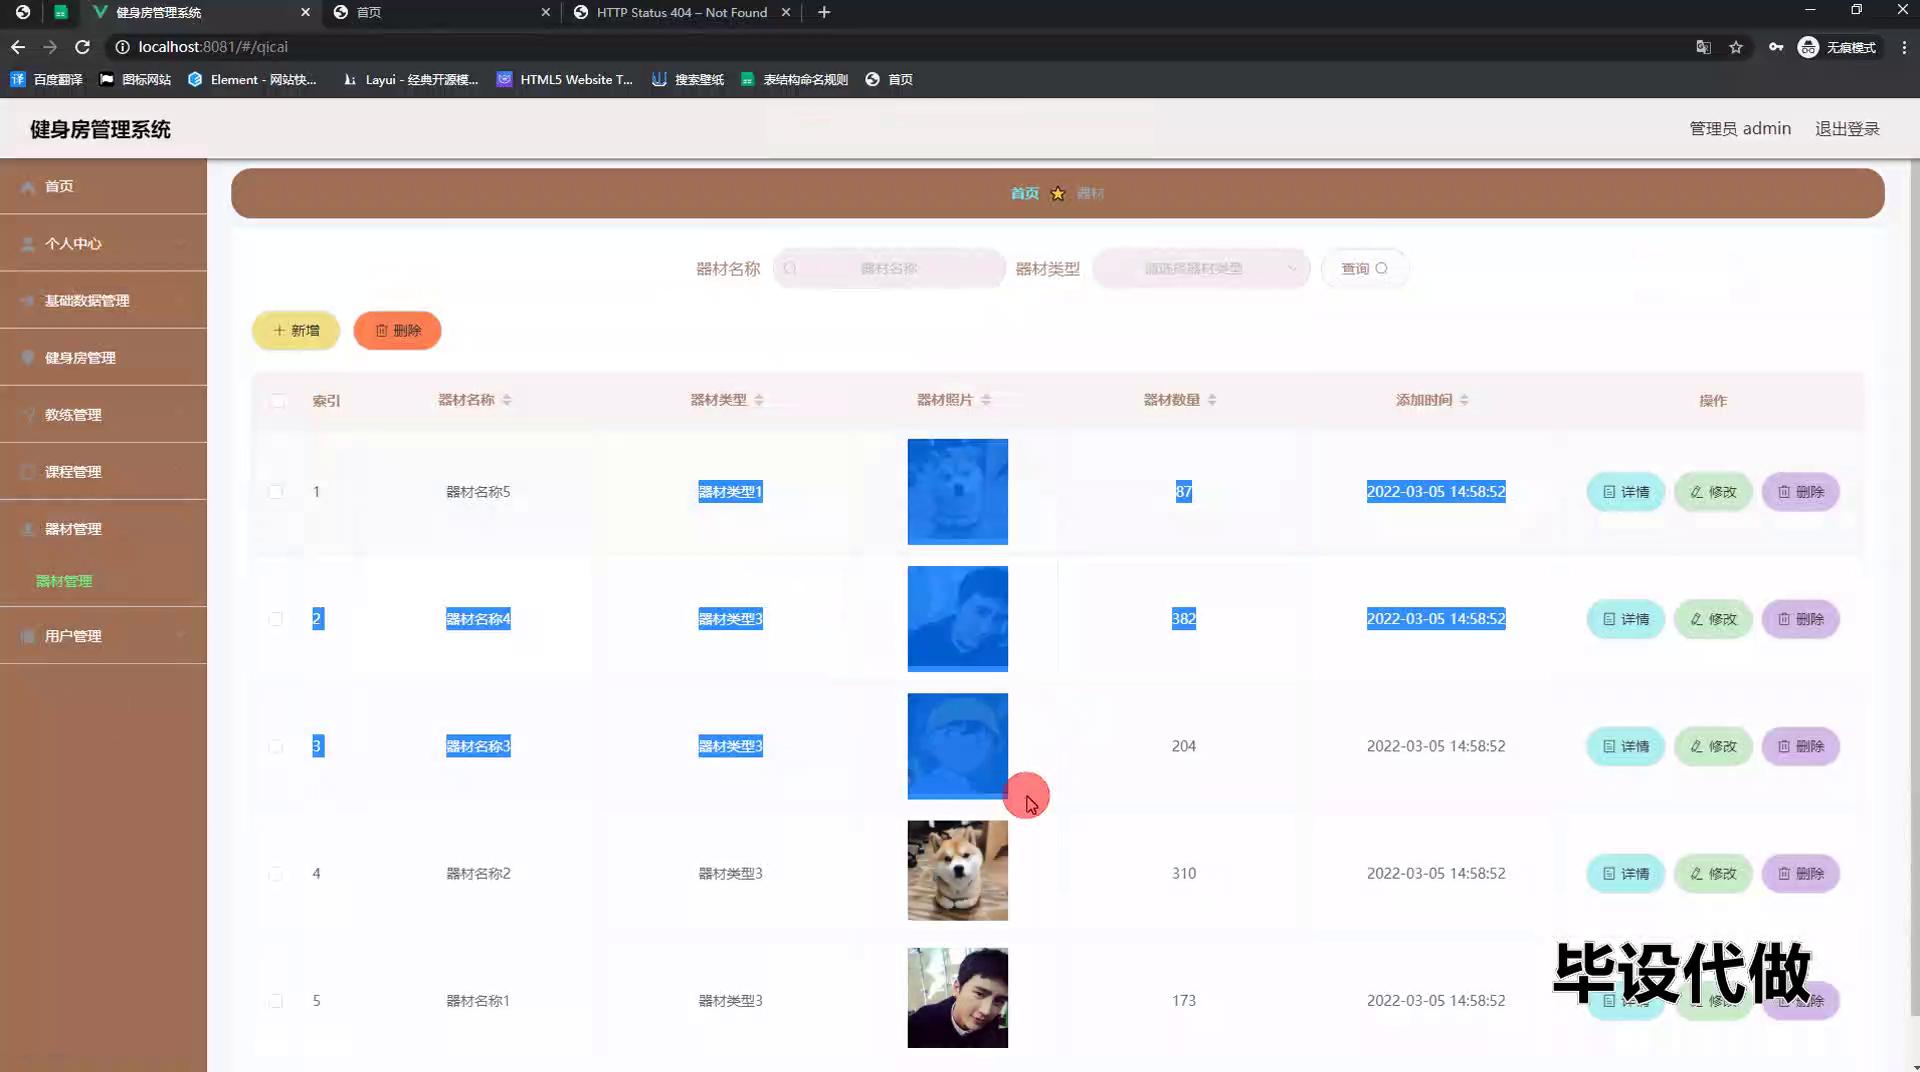Open the browser three-dot menu icon

coord(1904,47)
